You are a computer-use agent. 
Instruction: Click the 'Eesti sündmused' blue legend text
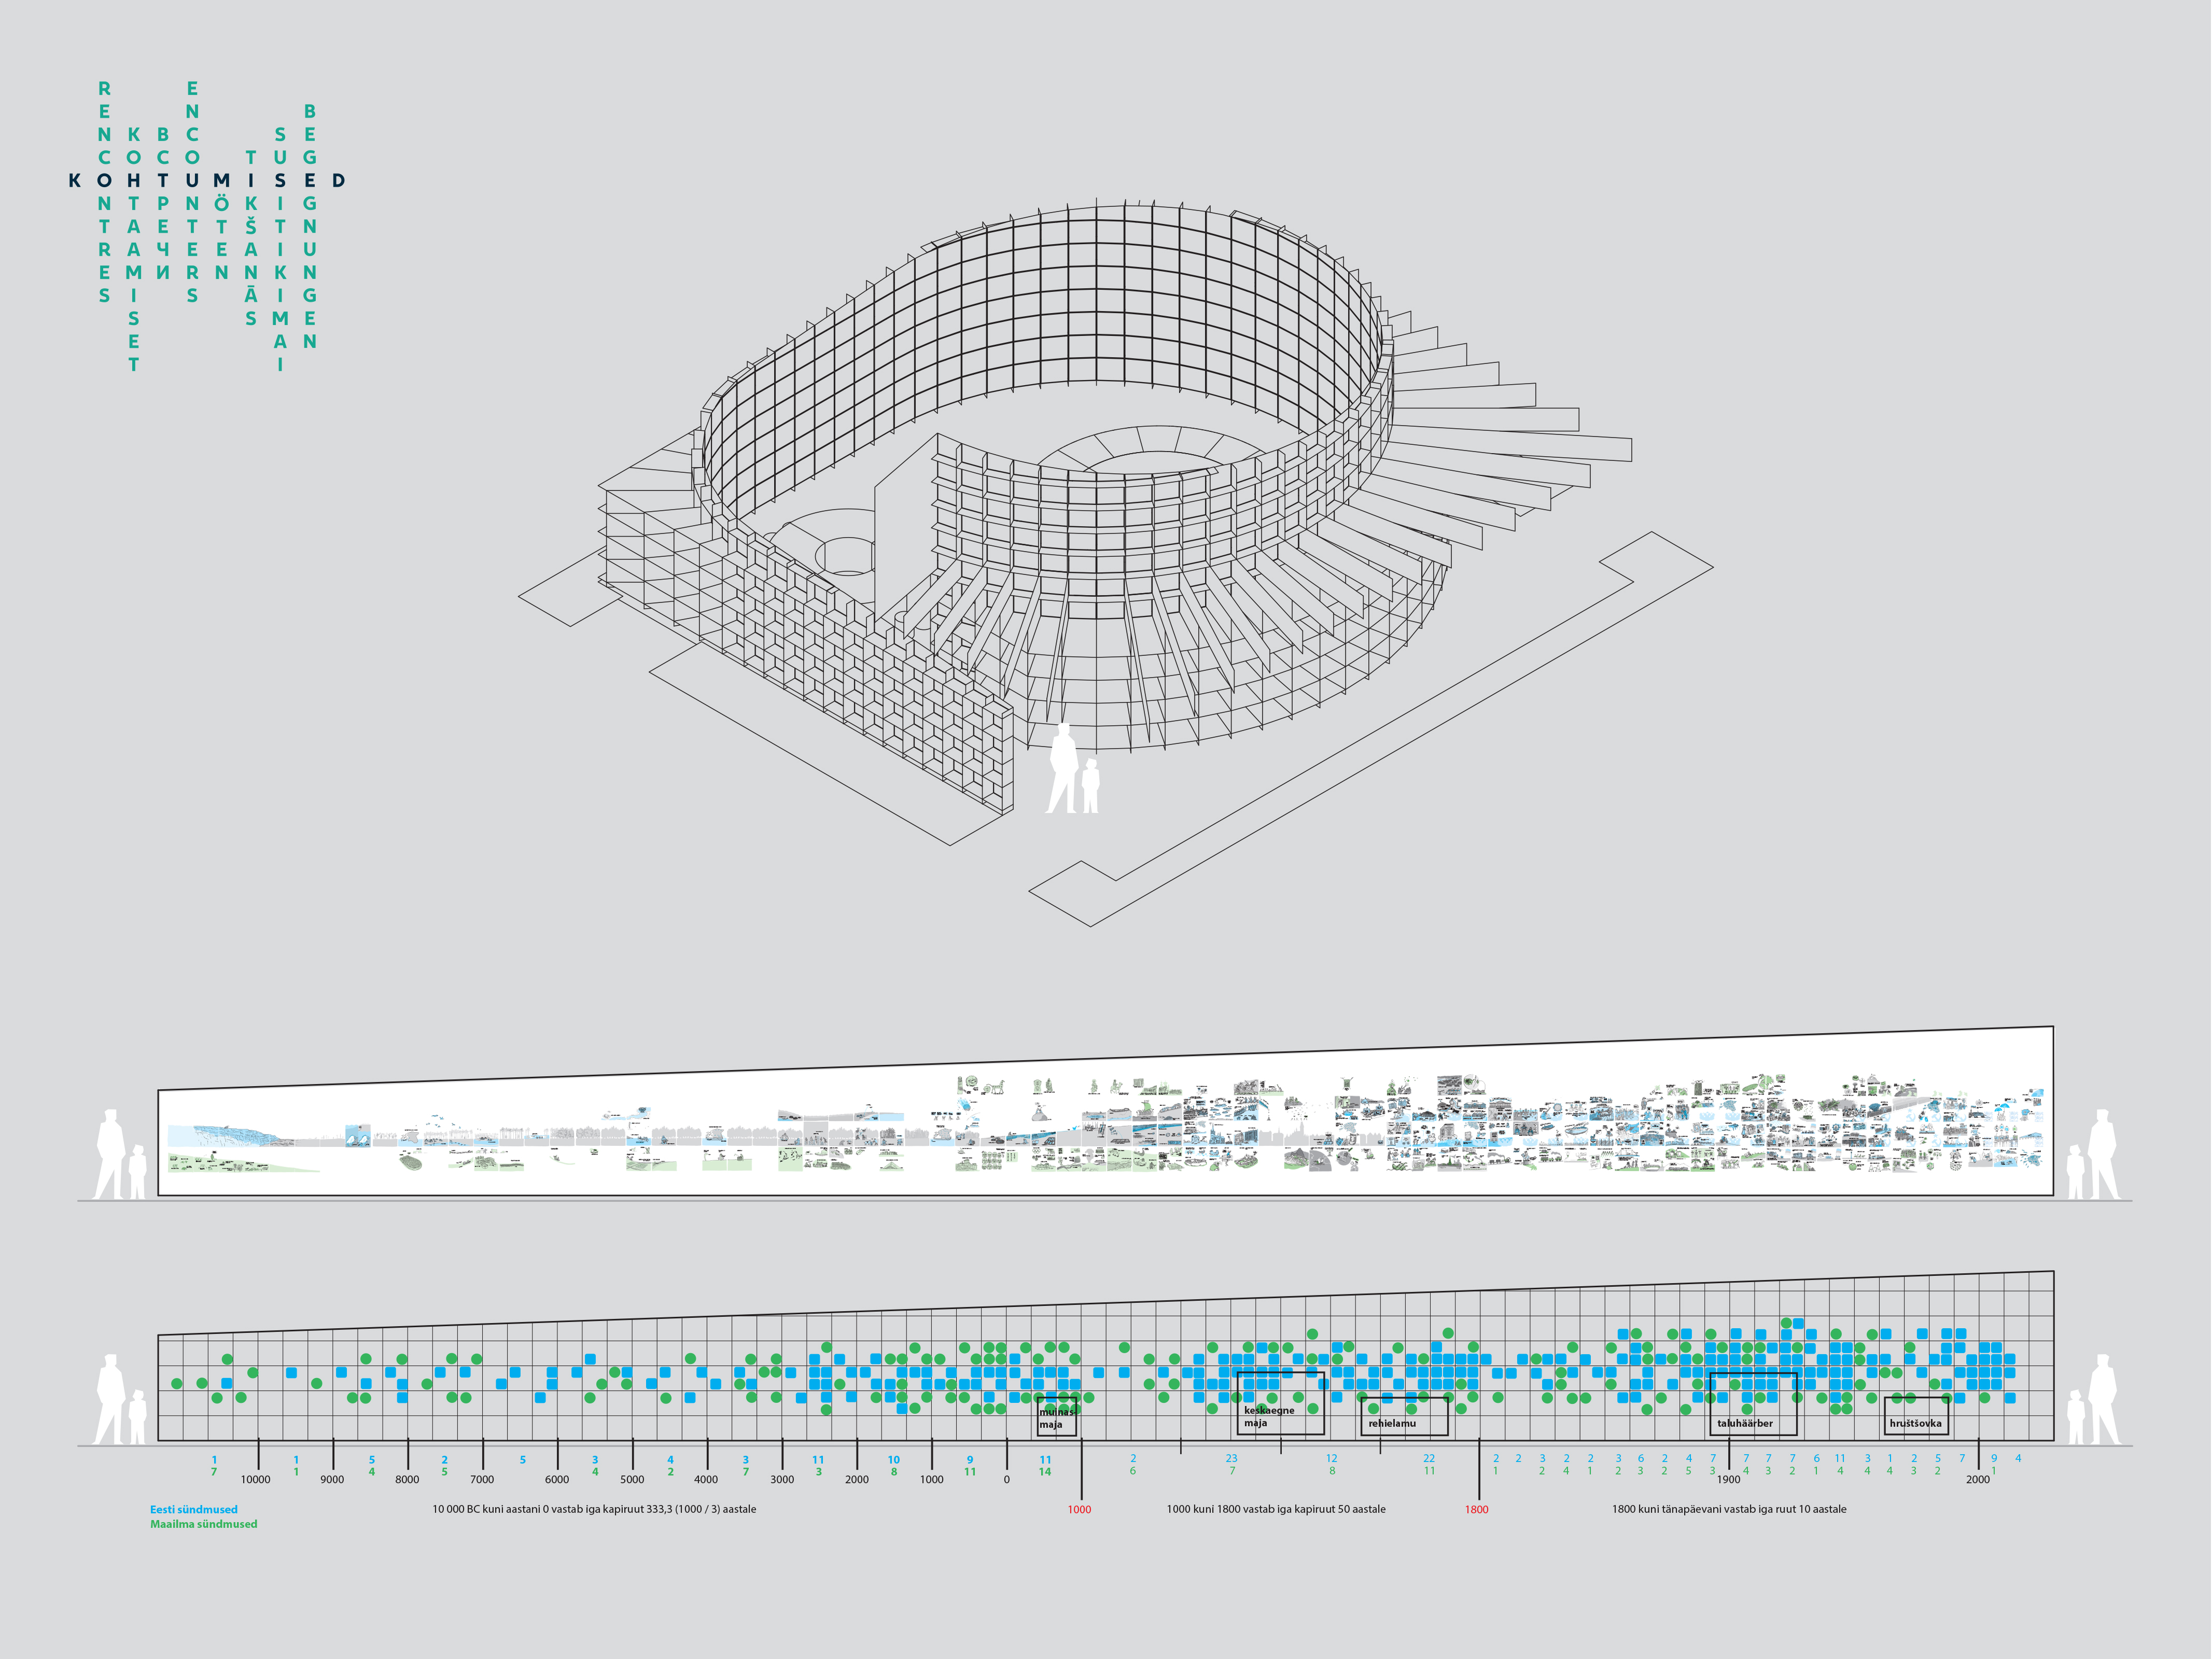(194, 1510)
